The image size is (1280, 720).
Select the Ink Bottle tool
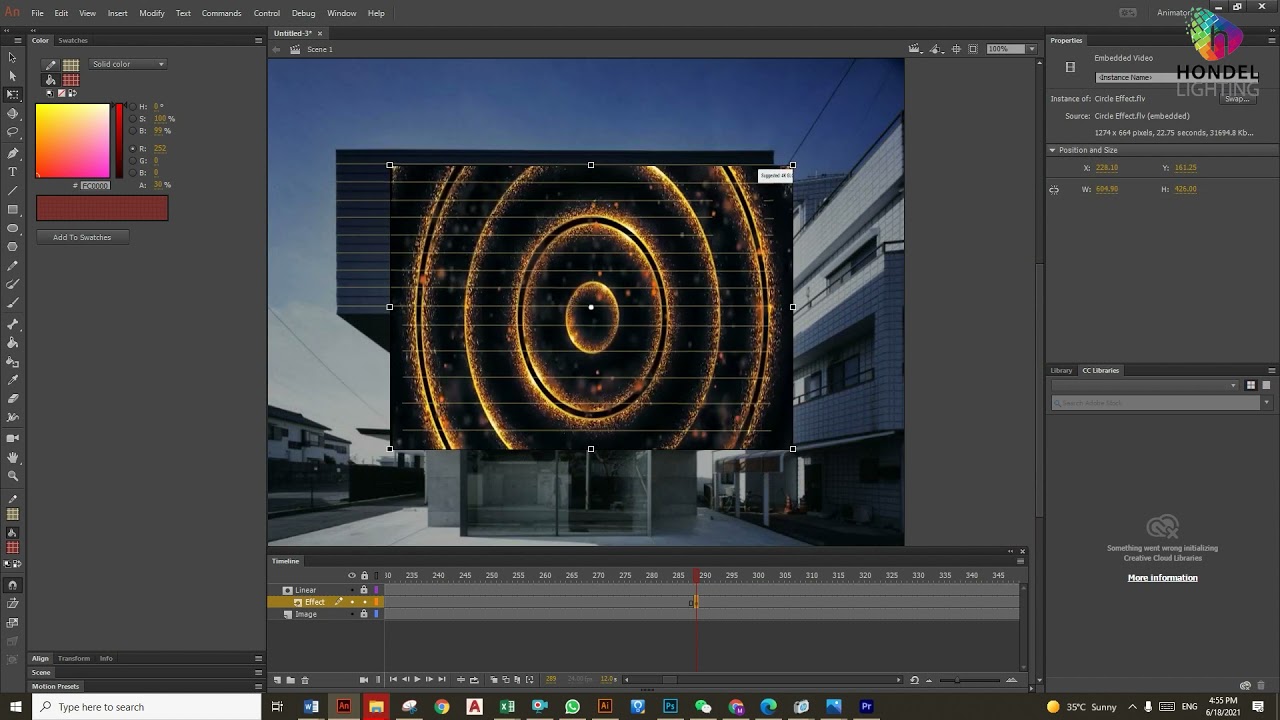point(13,362)
